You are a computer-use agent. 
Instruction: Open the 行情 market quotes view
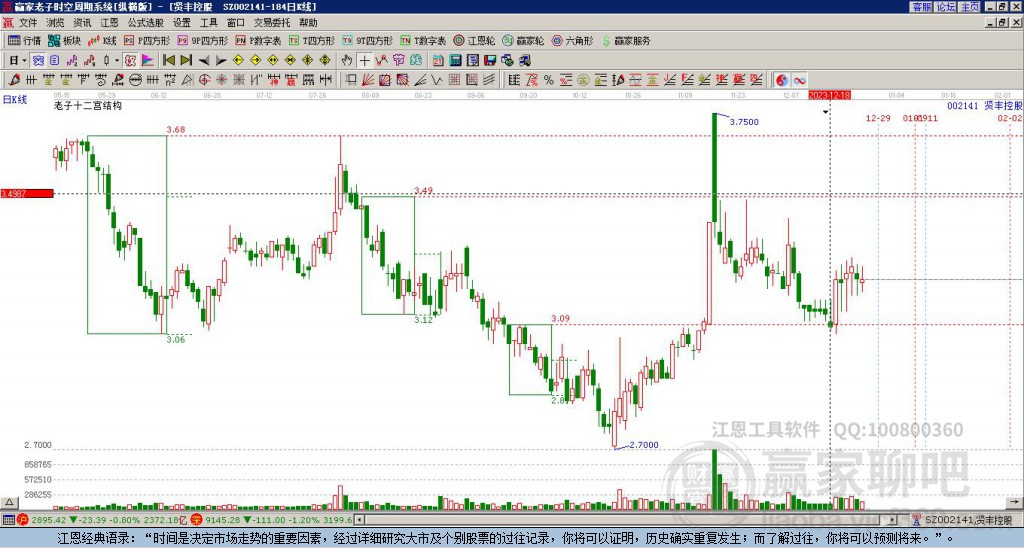click(x=24, y=40)
